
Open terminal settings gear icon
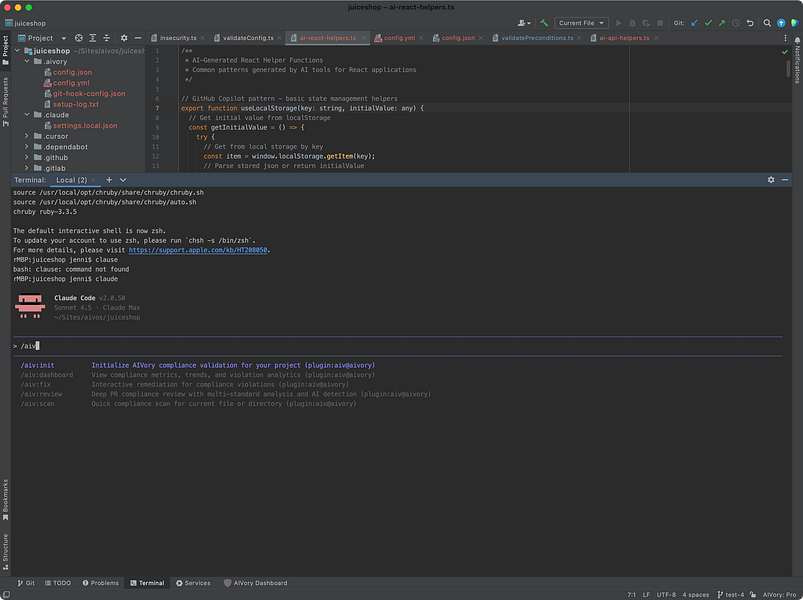point(771,180)
